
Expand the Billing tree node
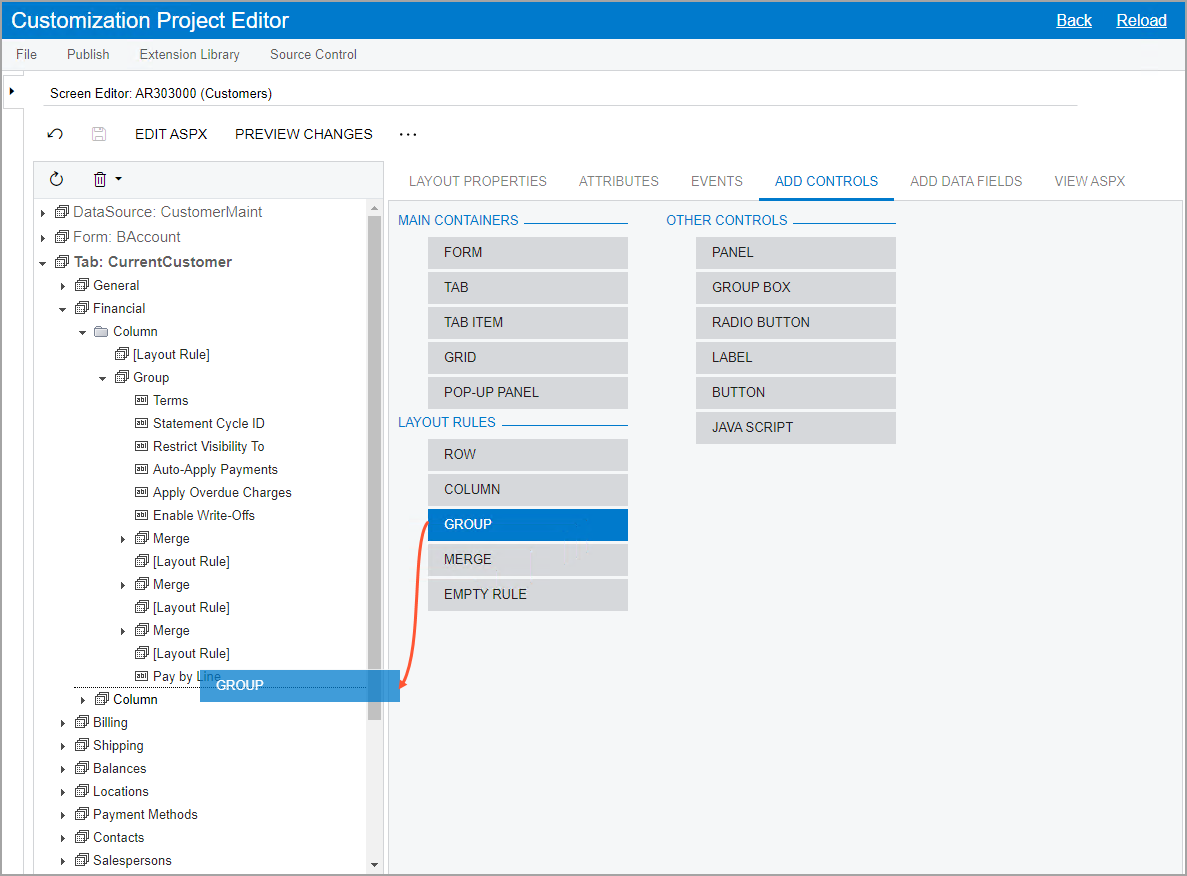(63, 723)
